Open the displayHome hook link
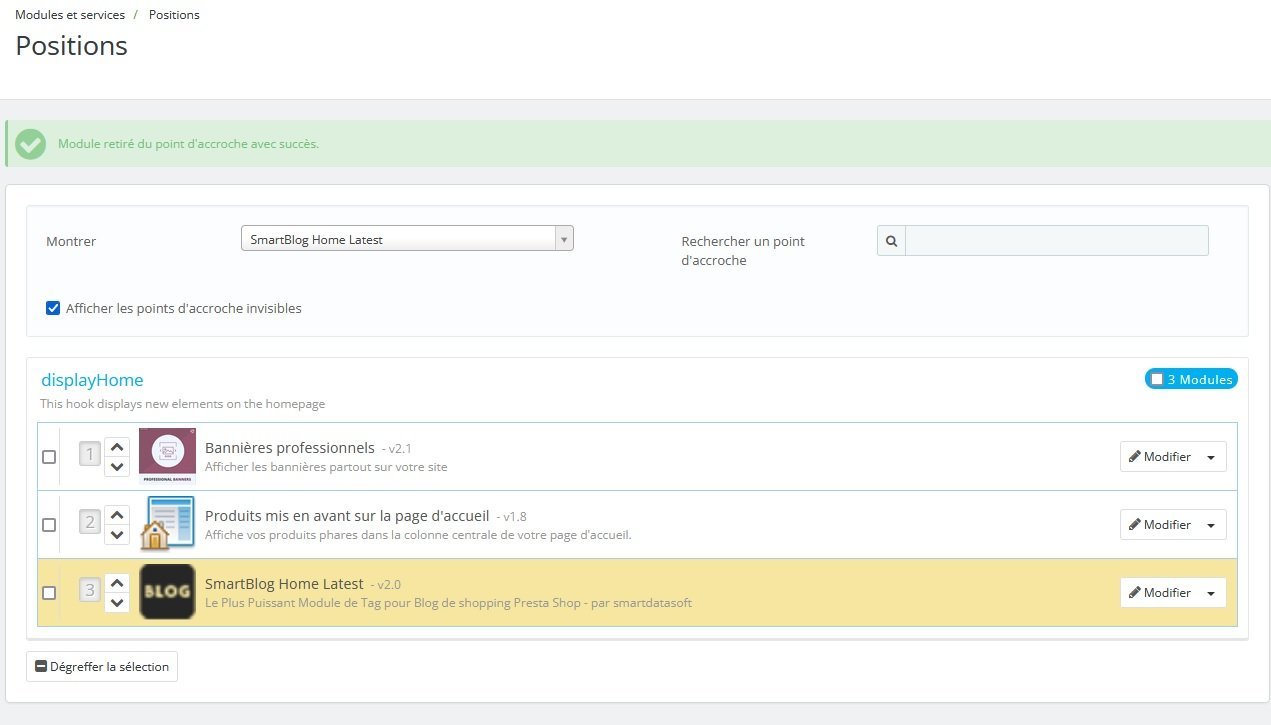 pos(92,380)
